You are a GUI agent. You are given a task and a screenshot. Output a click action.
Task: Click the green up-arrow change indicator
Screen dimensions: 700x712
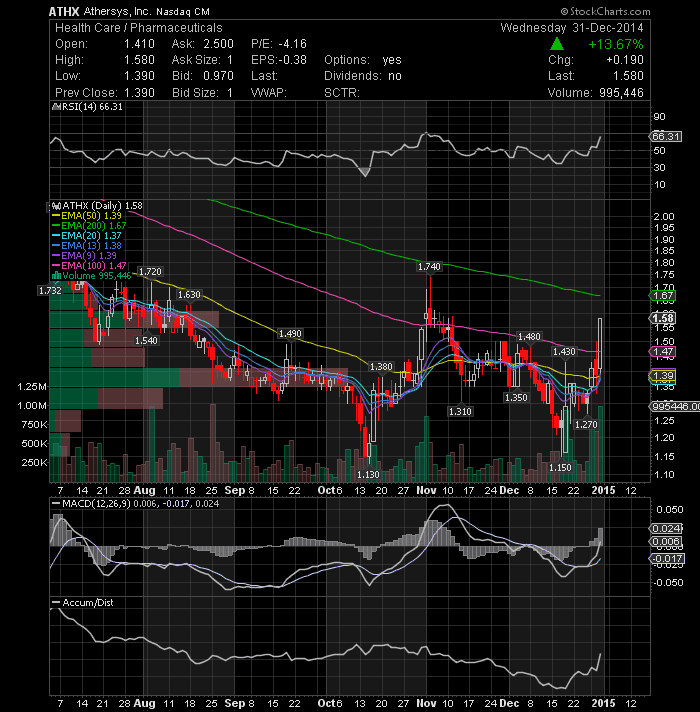click(x=557, y=44)
